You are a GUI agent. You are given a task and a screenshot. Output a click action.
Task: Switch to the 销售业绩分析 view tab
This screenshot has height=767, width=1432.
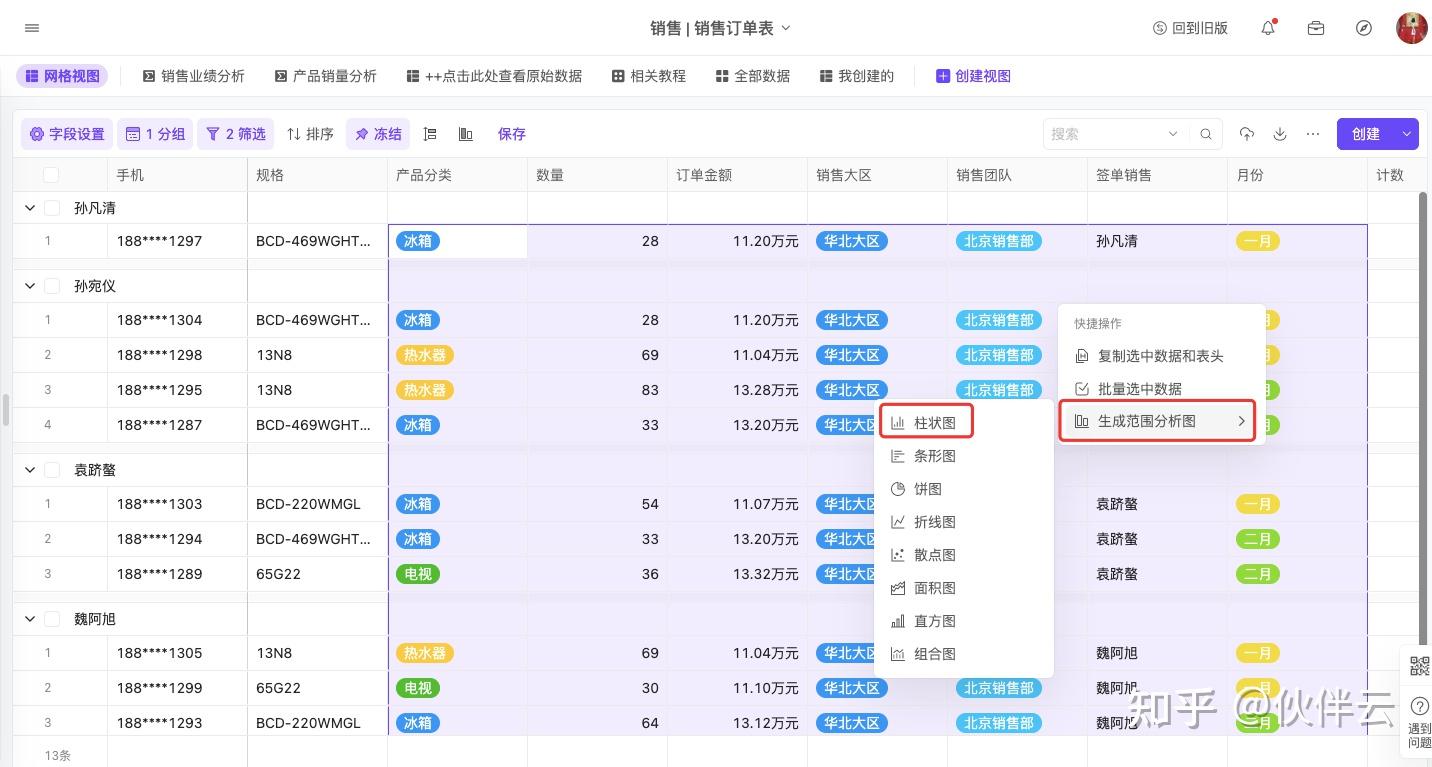(x=194, y=76)
